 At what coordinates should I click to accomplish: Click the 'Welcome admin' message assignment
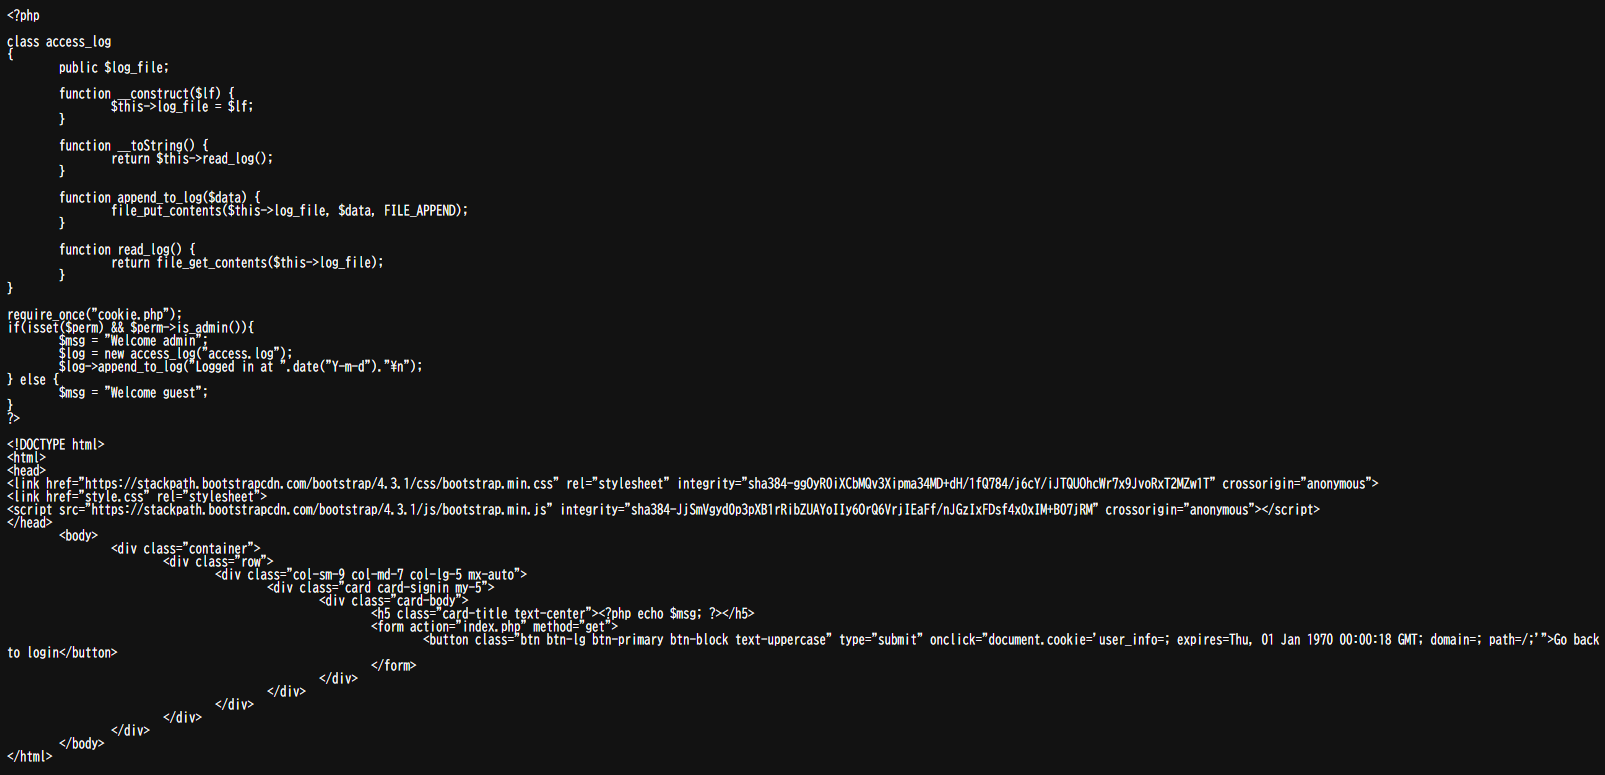(x=133, y=341)
